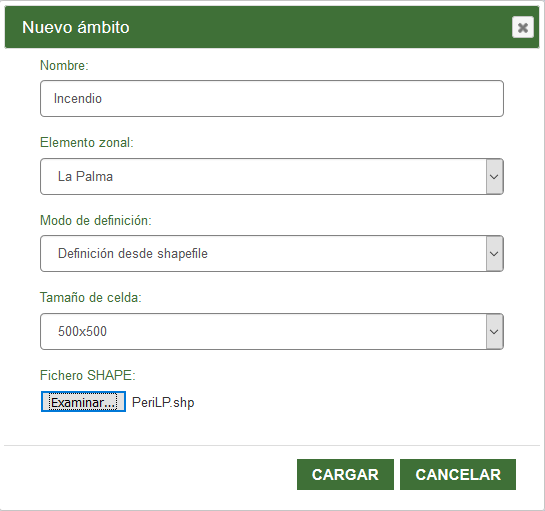Click the Modo de definición: label
The width and height of the screenshot is (545, 511).
click(96, 220)
